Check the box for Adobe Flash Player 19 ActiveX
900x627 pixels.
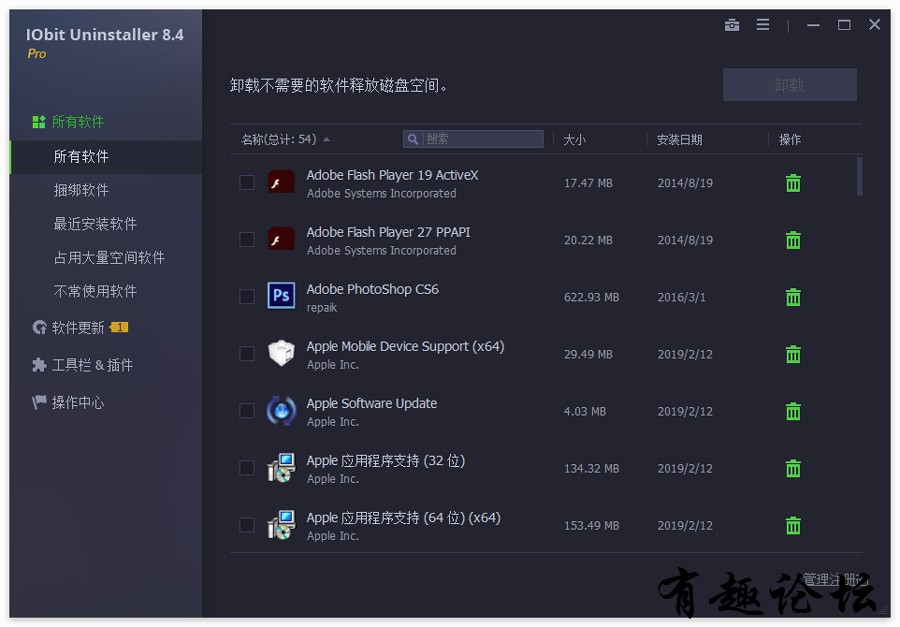click(x=247, y=183)
